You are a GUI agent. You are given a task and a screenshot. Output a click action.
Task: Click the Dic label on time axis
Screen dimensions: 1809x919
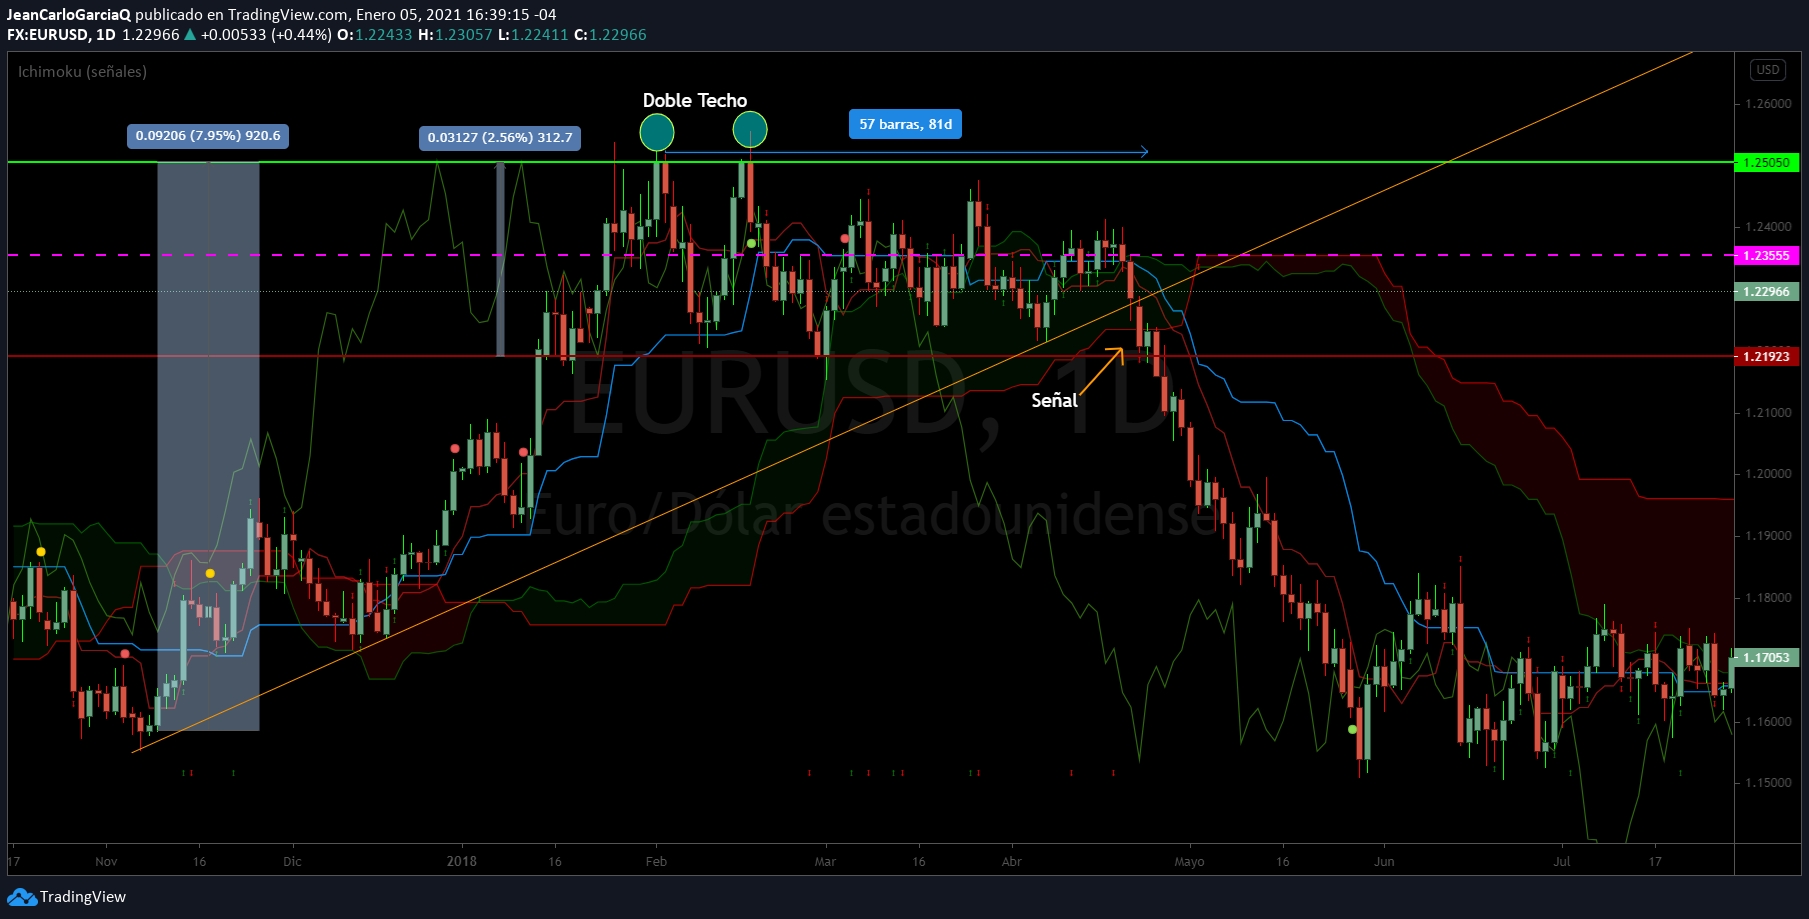292,861
